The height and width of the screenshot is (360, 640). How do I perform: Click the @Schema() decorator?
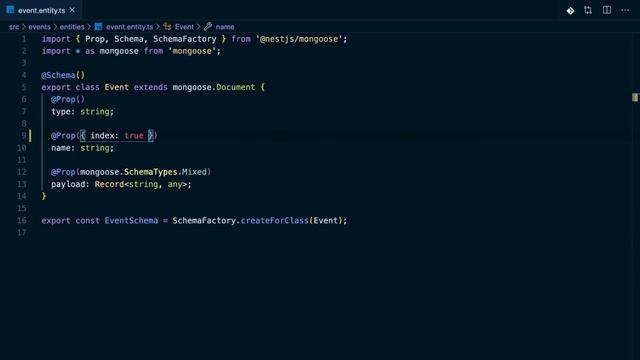(63, 75)
